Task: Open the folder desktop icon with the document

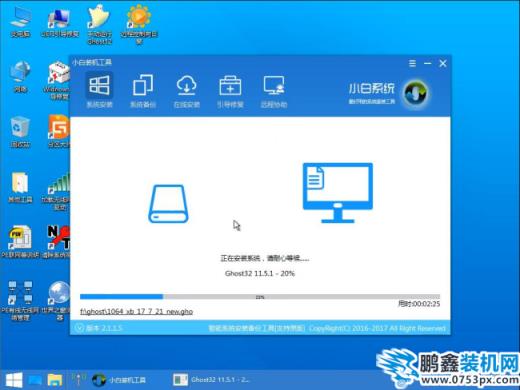Action: (x=20, y=187)
